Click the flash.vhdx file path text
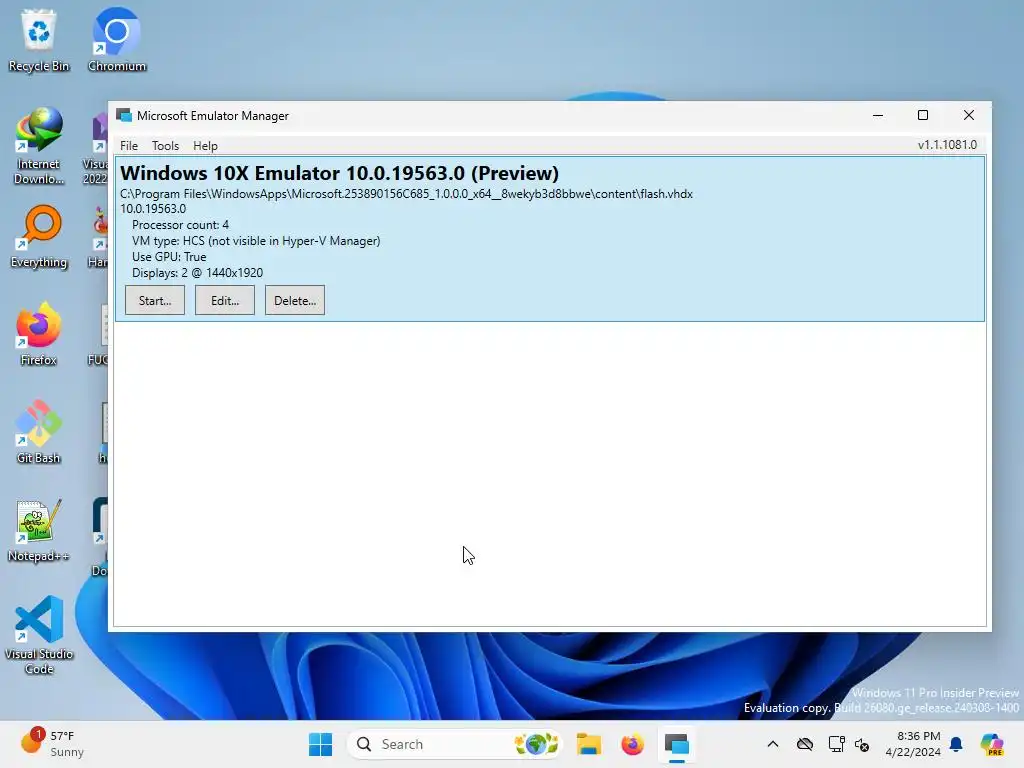This screenshot has height=768, width=1024. [x=406, y=194]
